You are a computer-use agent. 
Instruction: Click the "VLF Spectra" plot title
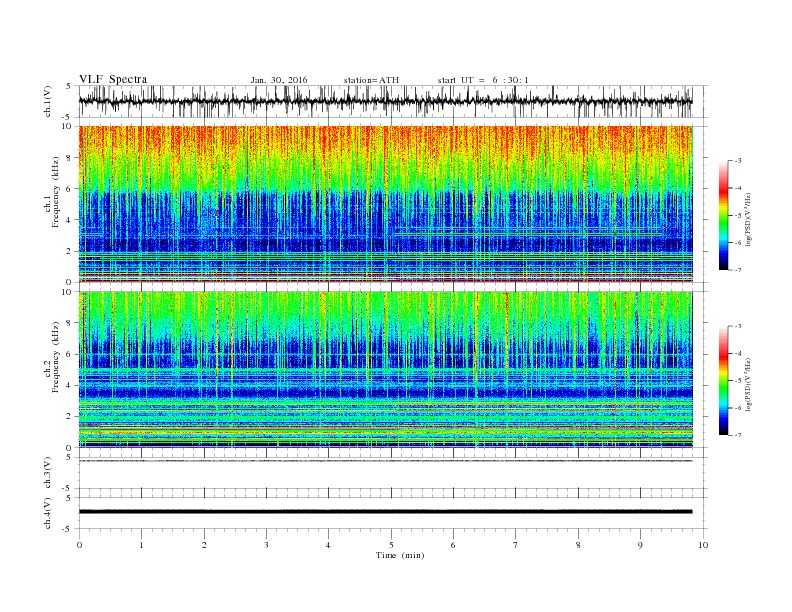pos(113,79)
